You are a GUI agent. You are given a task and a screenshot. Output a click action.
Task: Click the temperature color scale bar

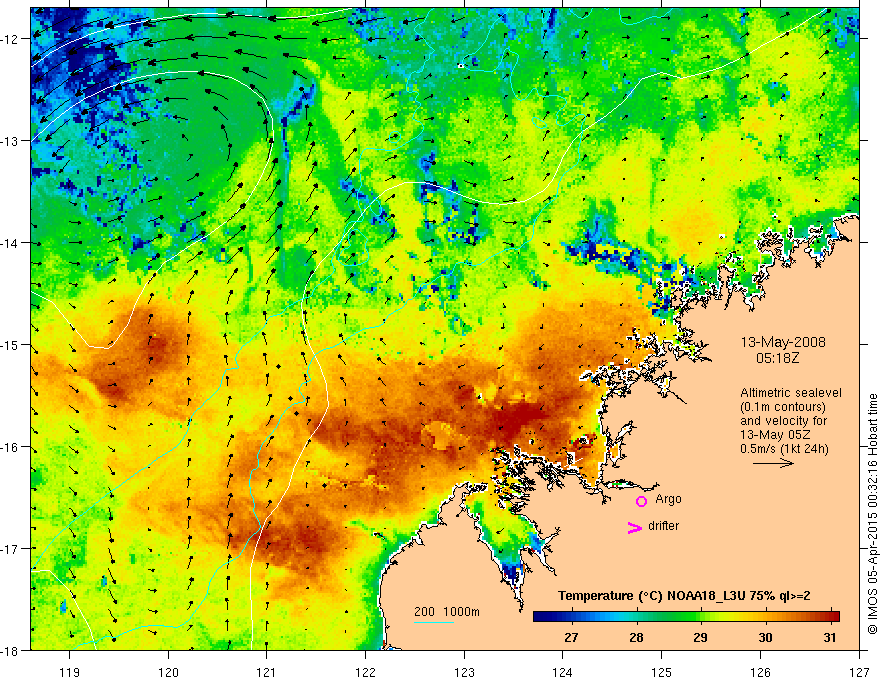tap(686, 617)
